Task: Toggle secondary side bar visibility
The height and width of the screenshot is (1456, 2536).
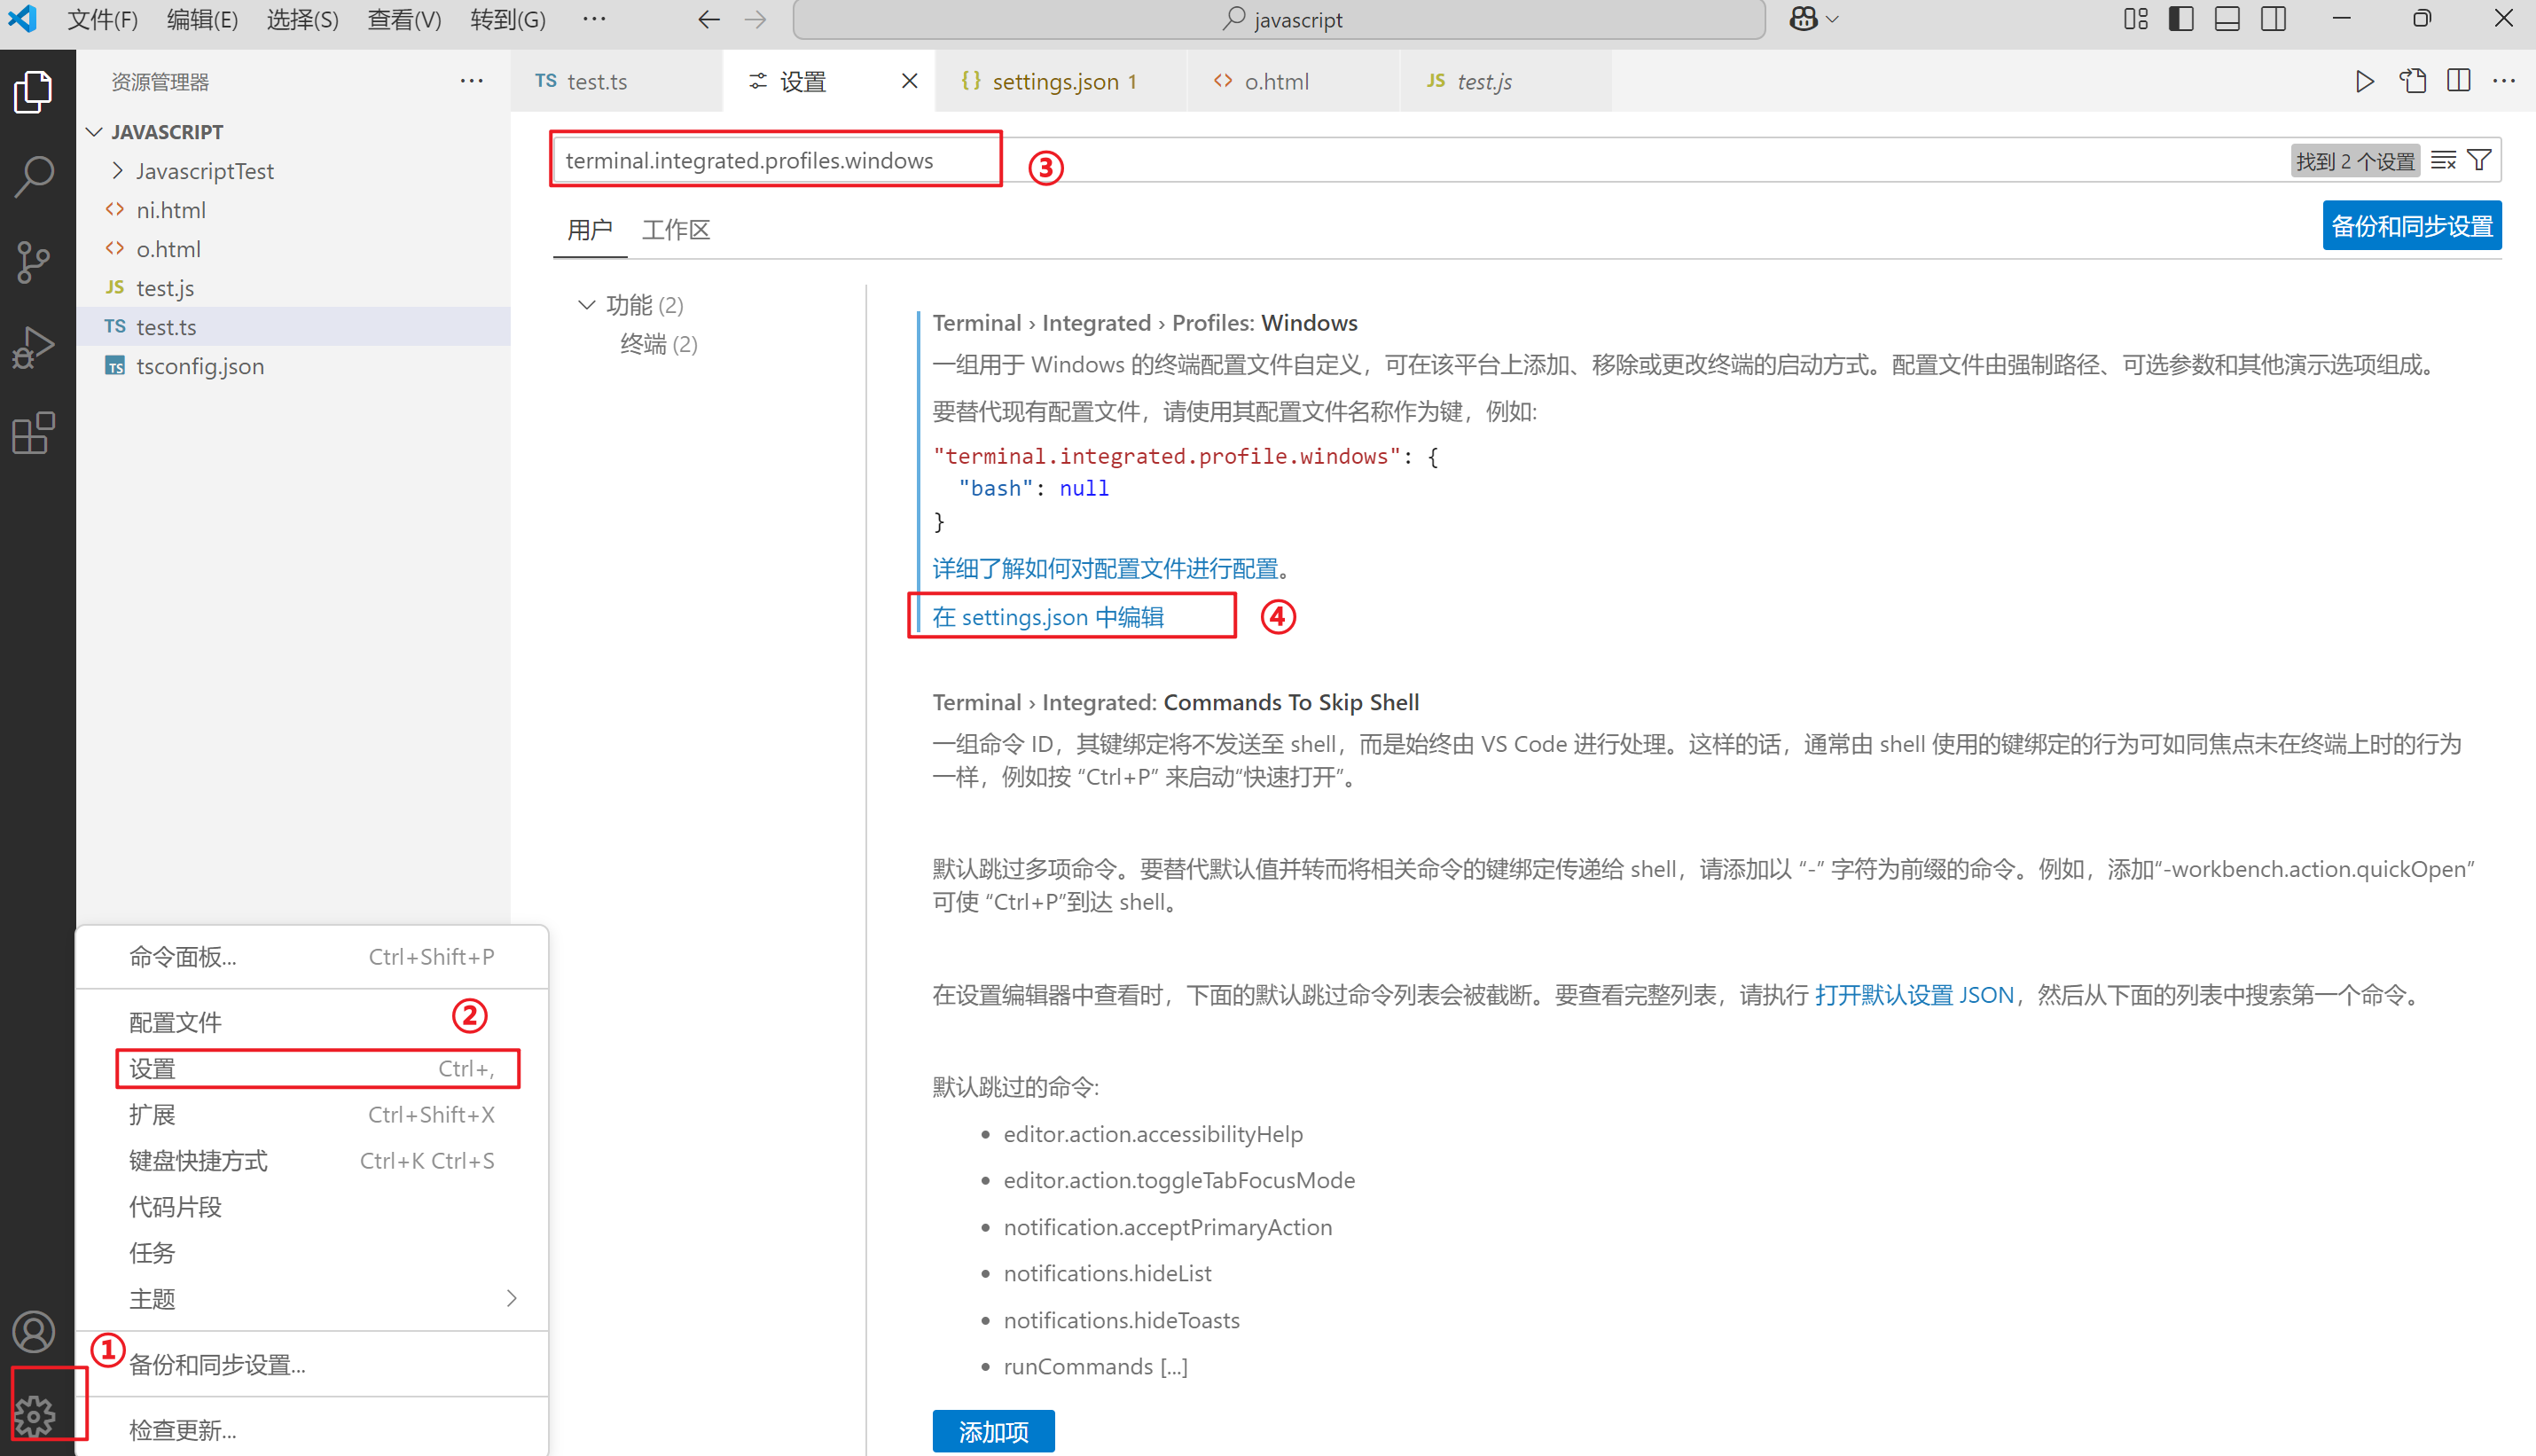Action: pos(2273,19)
